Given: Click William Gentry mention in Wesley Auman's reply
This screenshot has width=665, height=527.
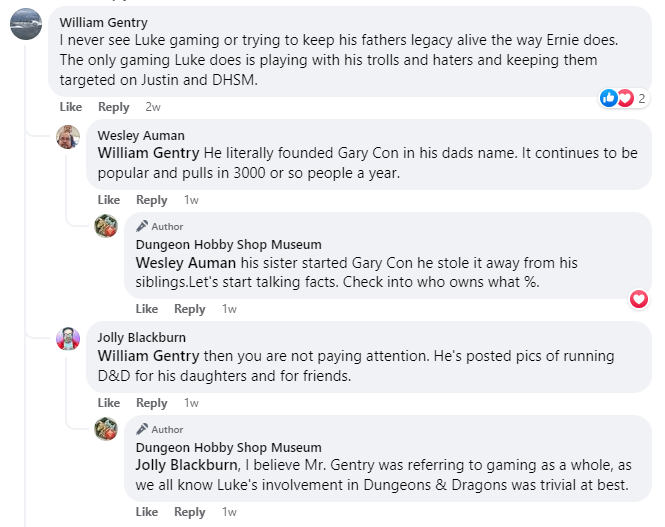Looking at the screenshot, I should [149, 154].
